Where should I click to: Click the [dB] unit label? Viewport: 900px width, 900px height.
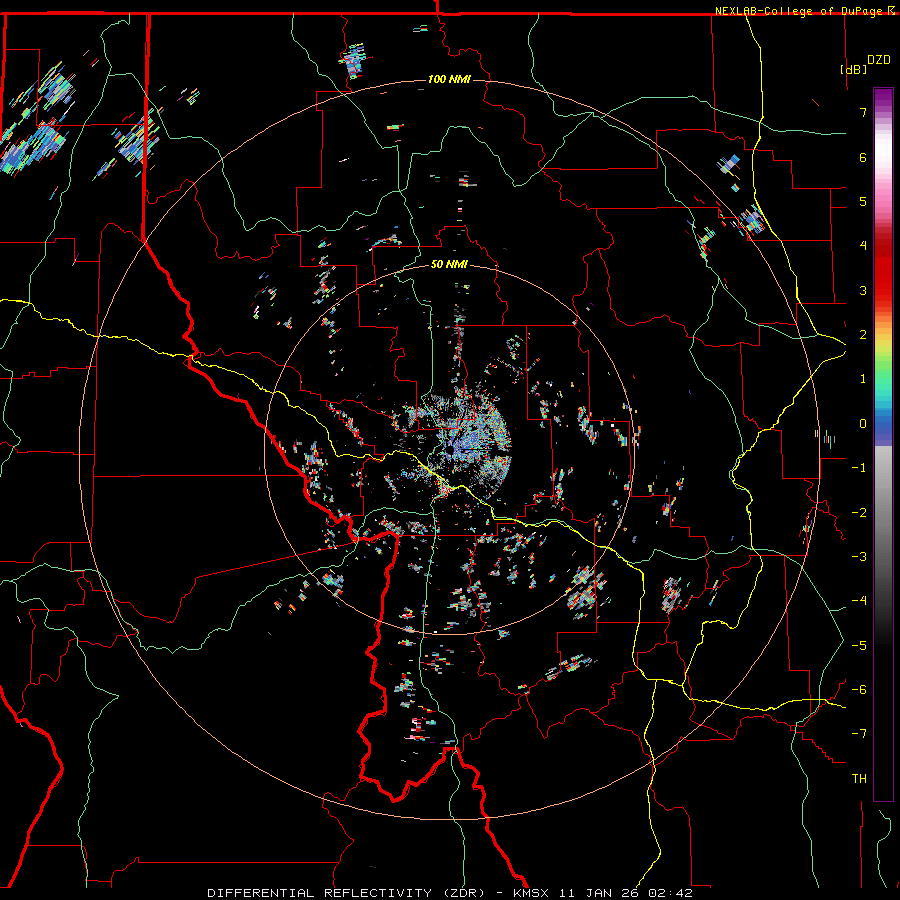pyautogui.click(x=854, y=69)
